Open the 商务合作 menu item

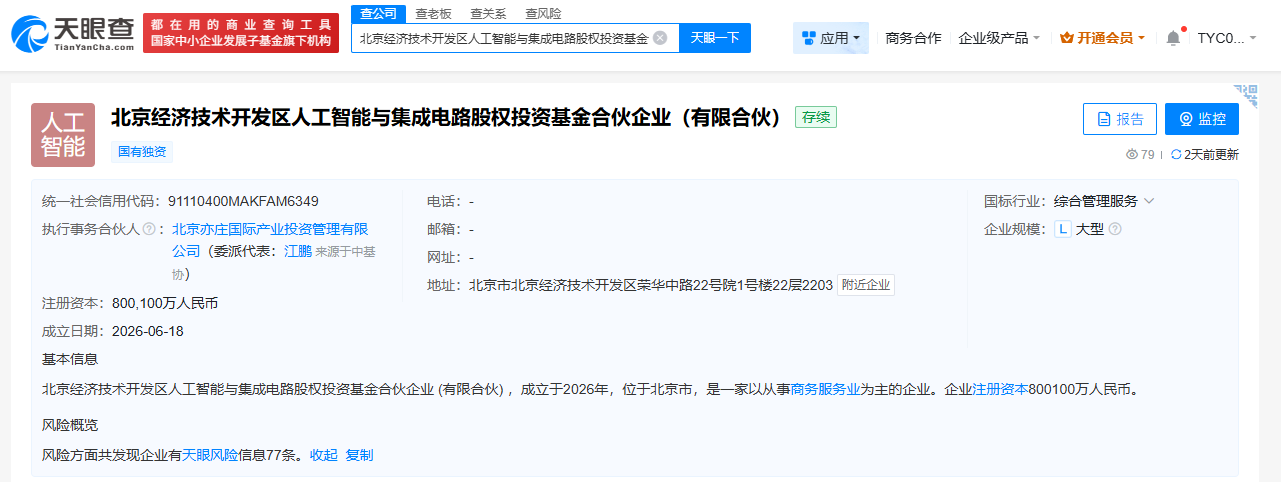[x=914, y=38]
